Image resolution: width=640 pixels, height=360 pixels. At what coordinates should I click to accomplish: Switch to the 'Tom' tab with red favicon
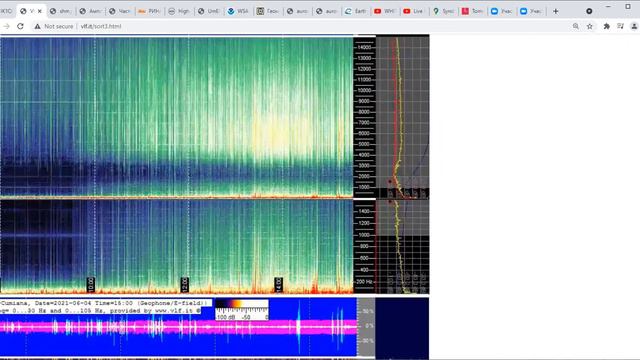click(473, 11)
